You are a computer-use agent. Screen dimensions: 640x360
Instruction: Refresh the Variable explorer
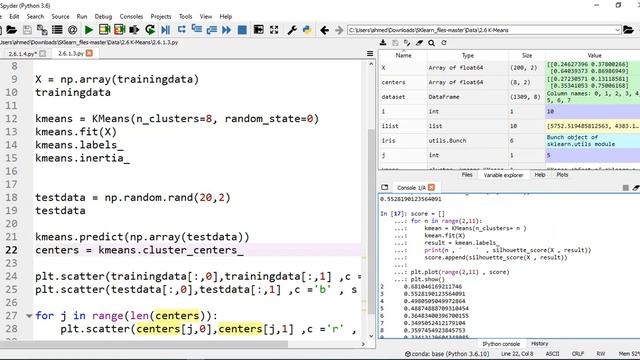pyautogui.click(x=444, y=42)
